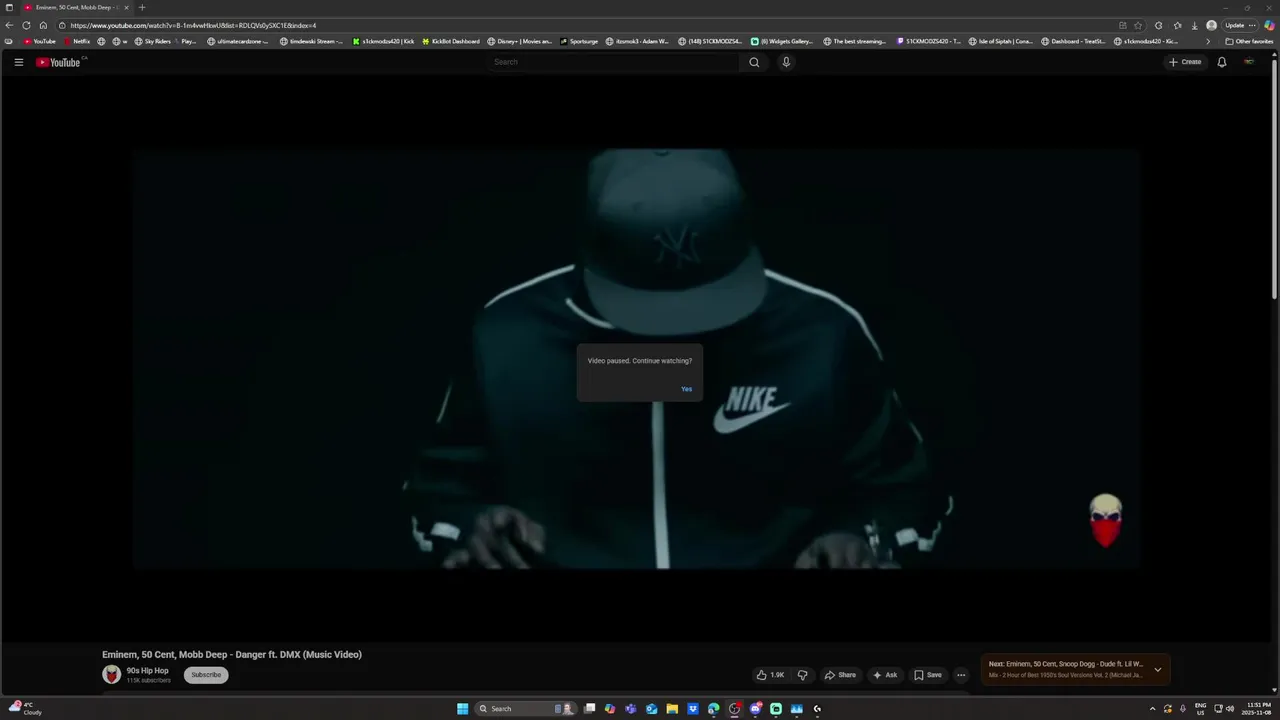
Task: Click the video title Danger ft. DMX
Action: click(232, 655)
